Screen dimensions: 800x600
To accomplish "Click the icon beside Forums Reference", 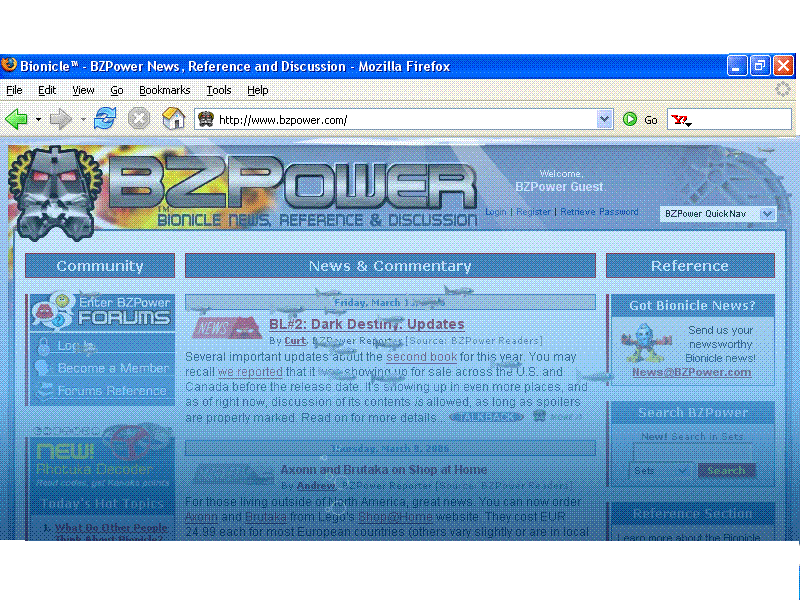I will click(x=45, y=390).
